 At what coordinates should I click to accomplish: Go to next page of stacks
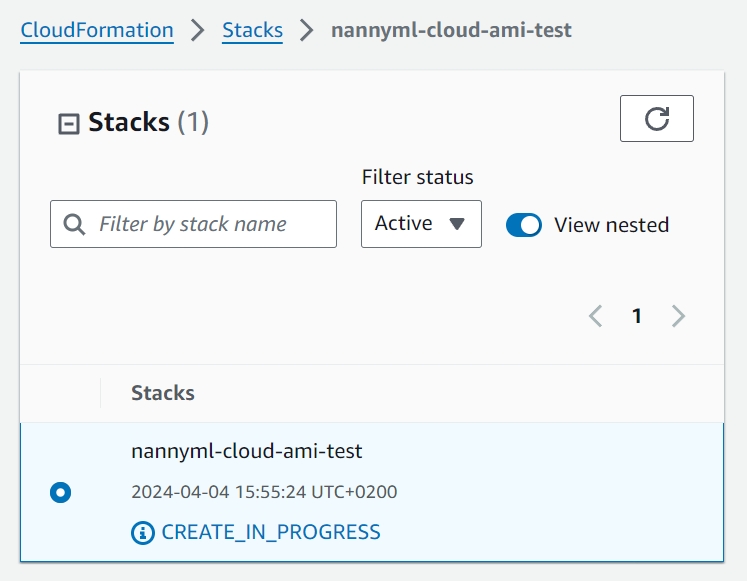pyautogui.click(x=678, y=317)
